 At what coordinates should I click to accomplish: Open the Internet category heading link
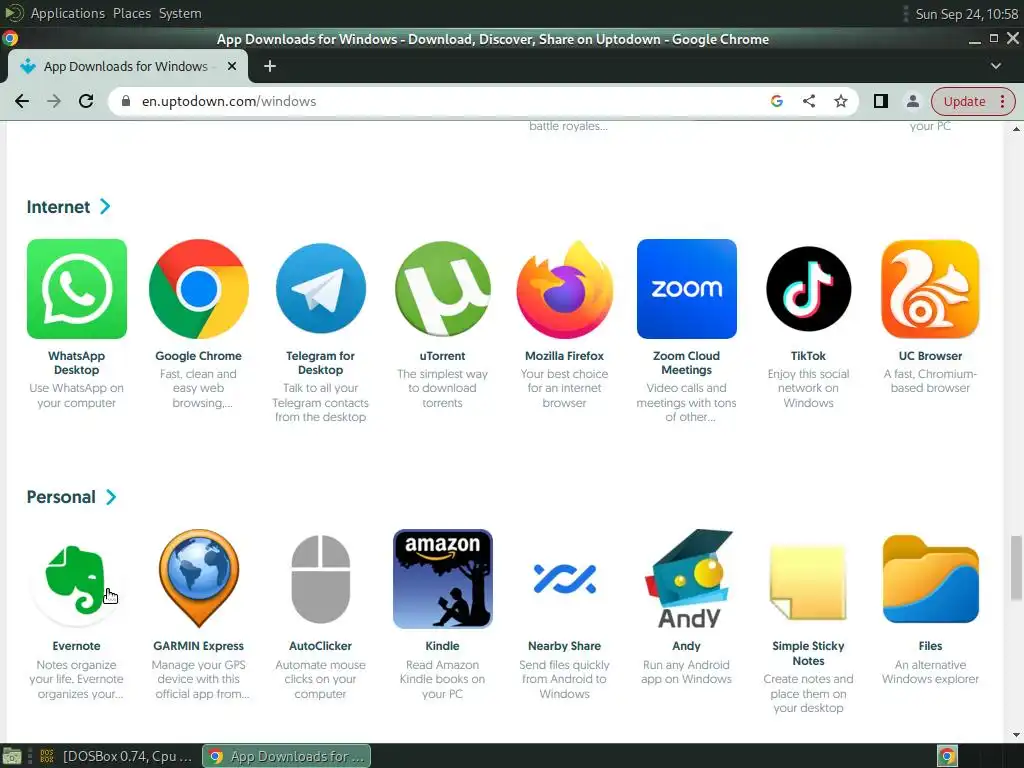pos(58,206)
